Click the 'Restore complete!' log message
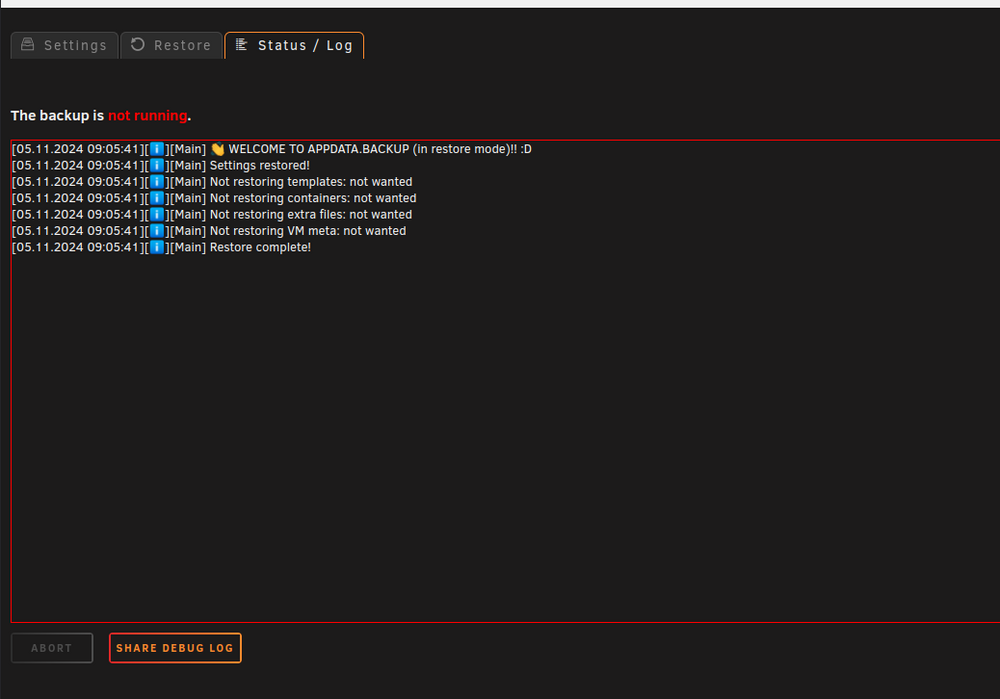Image resolution: width=1000 pixels, height=699 pixels. click(260, 247)
